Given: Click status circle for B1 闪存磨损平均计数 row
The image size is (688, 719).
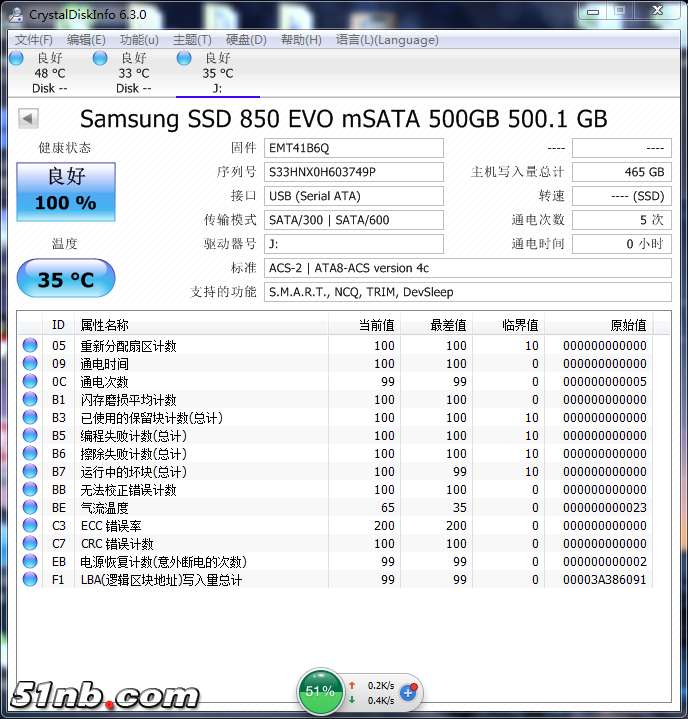Looking at the screenshot, I should pos(30,400).
